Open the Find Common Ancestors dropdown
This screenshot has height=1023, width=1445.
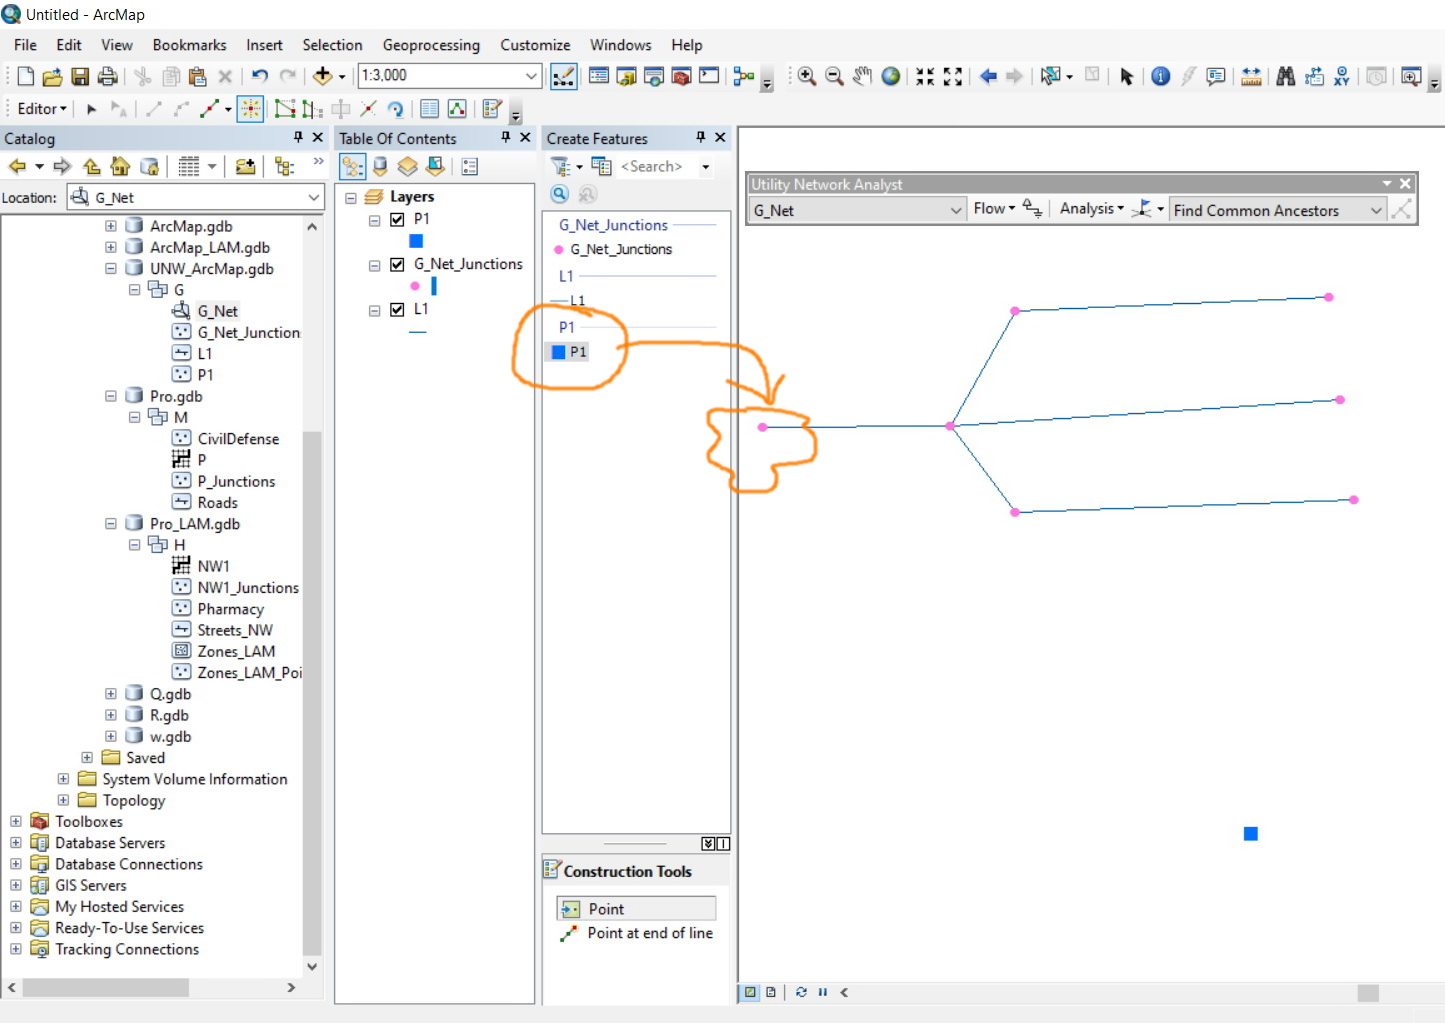click(x=1375, y=210)
